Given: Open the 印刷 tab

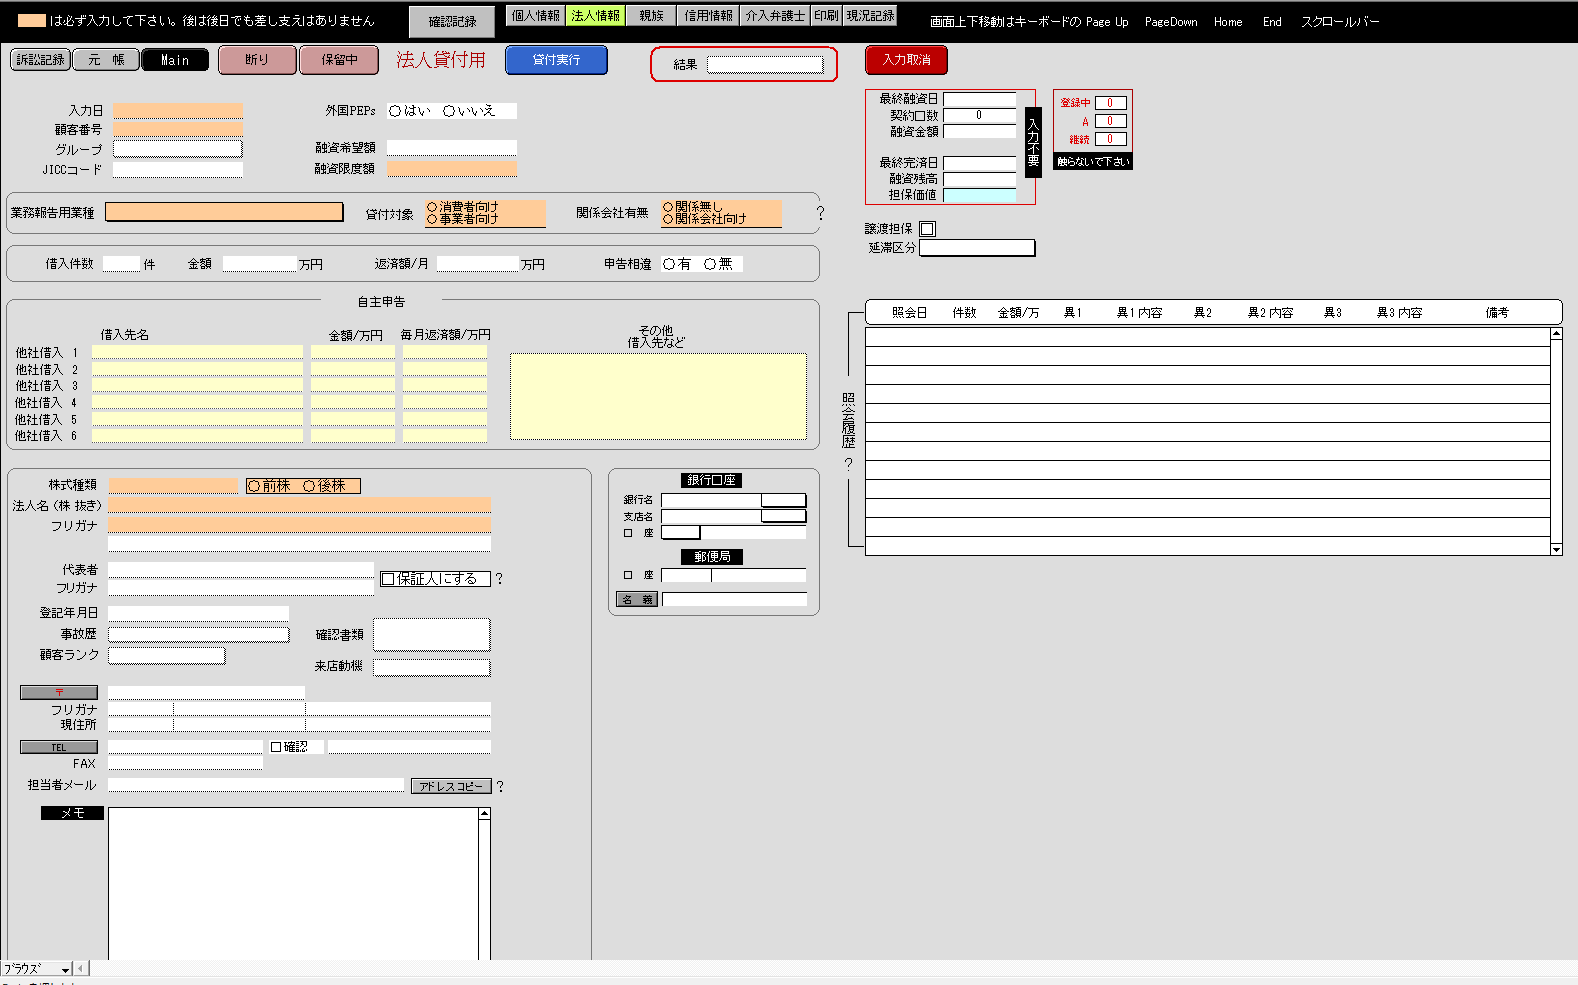Looking at the screenshot, I should [826, 15].
